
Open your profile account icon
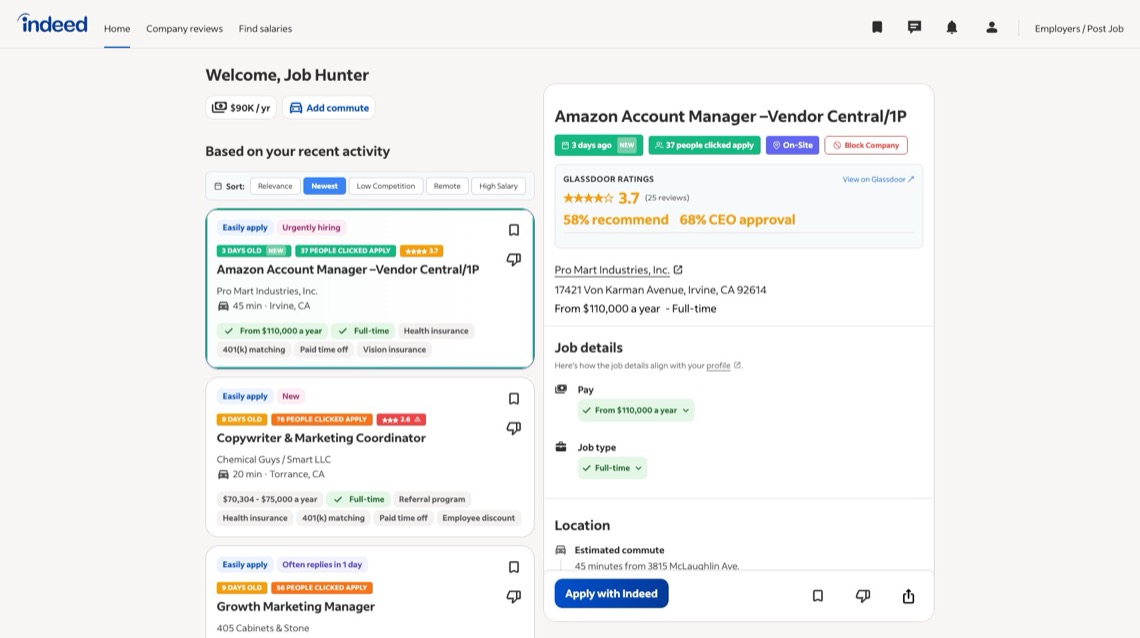(x=991, y=26)
